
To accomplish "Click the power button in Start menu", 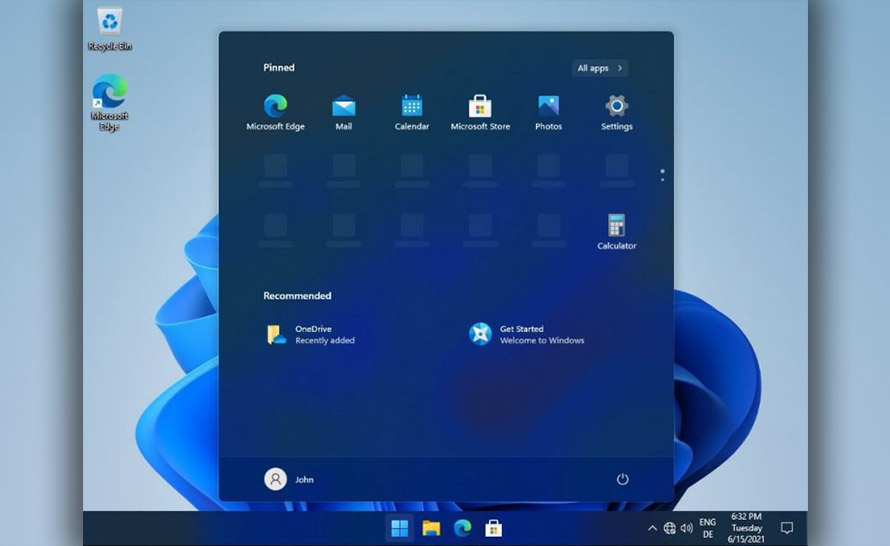I will [x=622, y=479].
